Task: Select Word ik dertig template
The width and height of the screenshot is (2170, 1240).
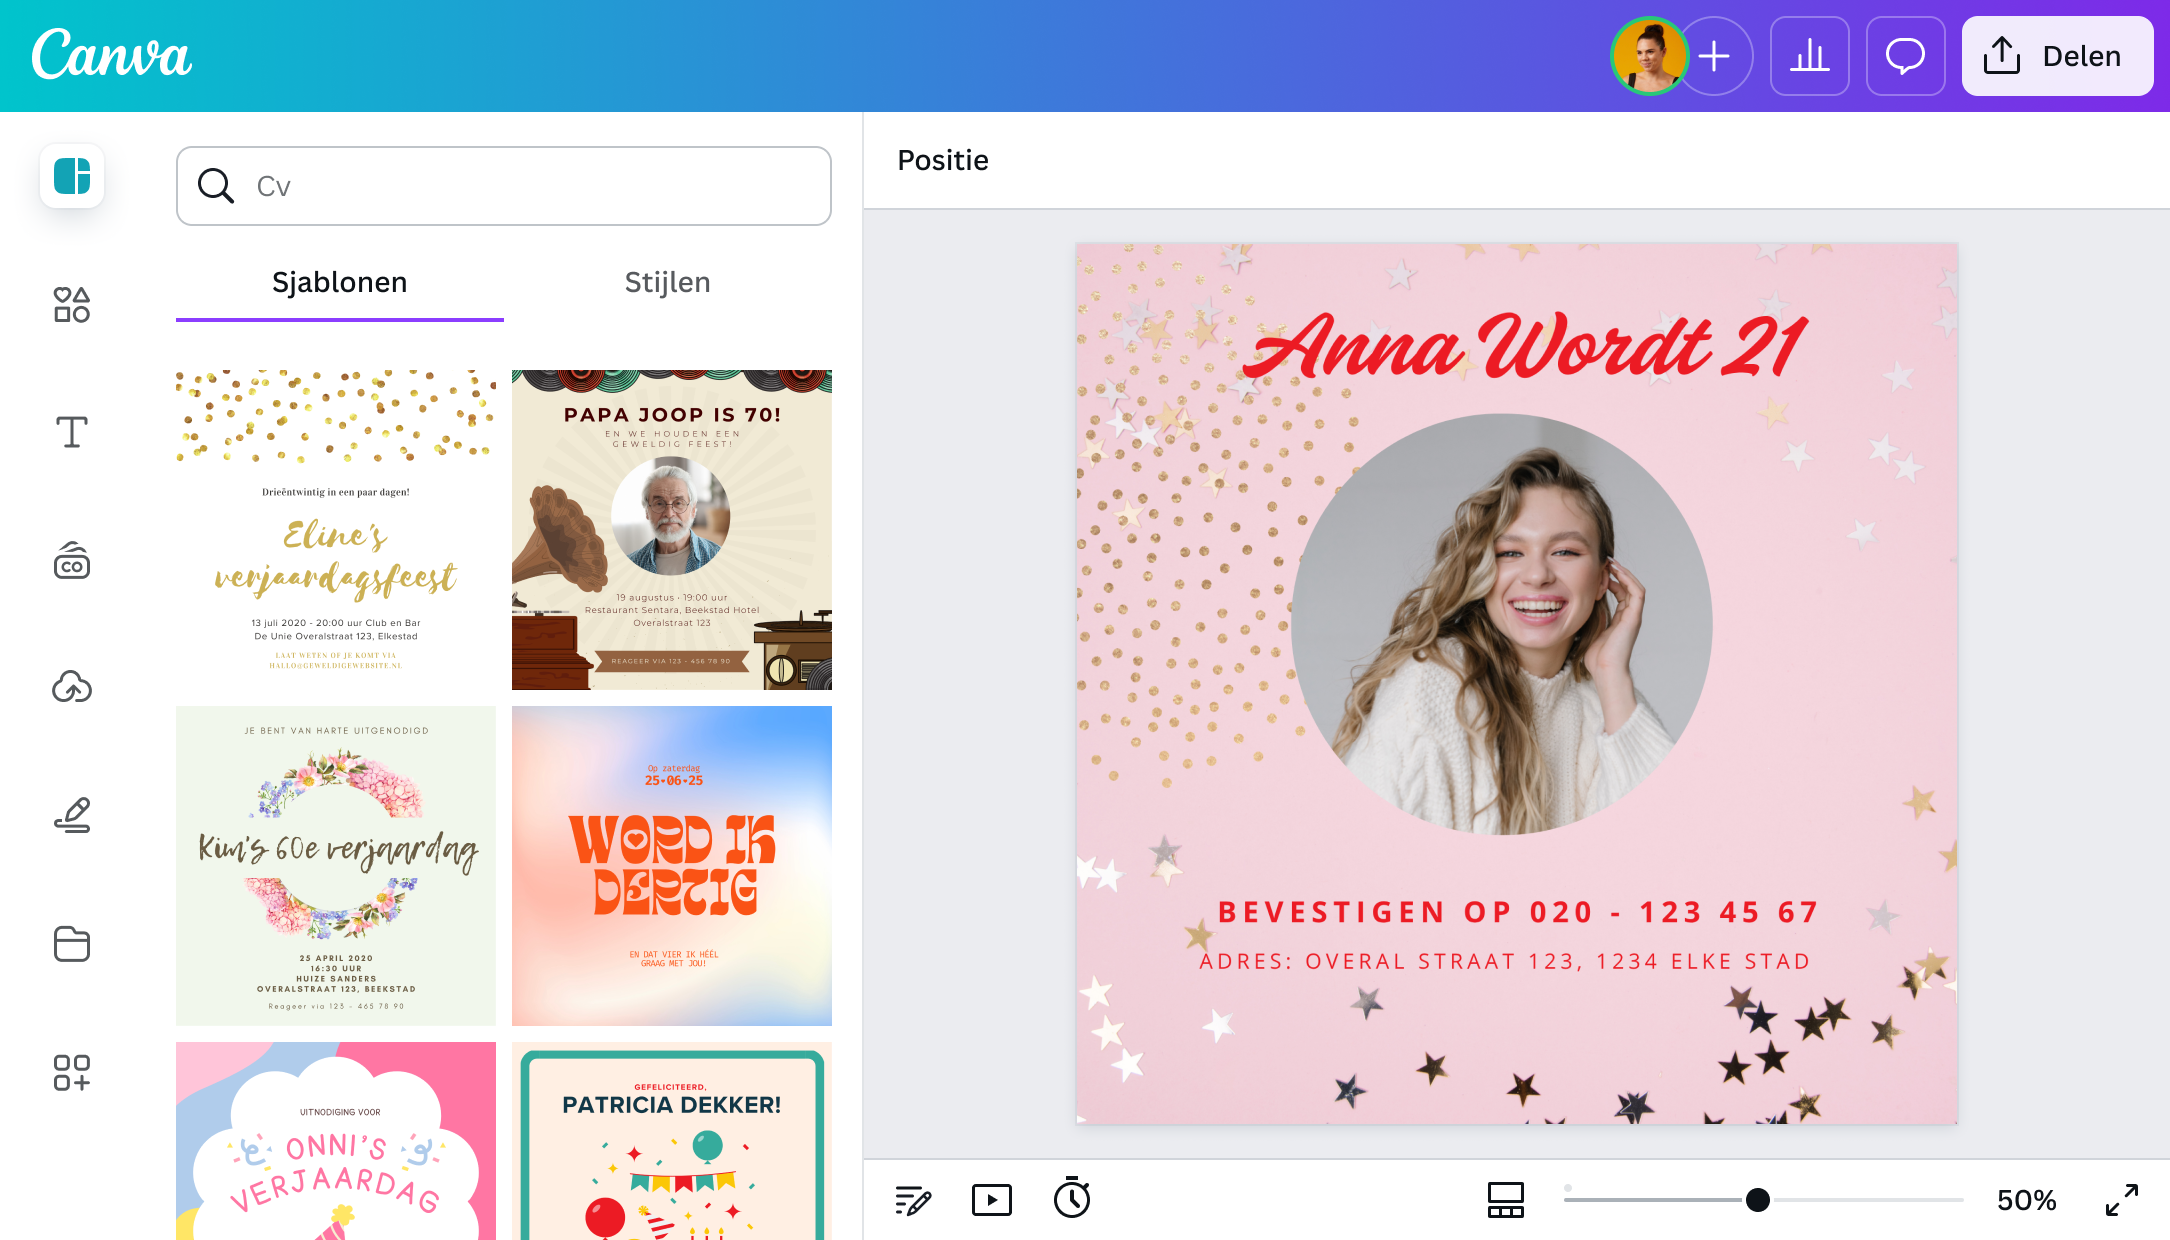Action: point(672,866)
